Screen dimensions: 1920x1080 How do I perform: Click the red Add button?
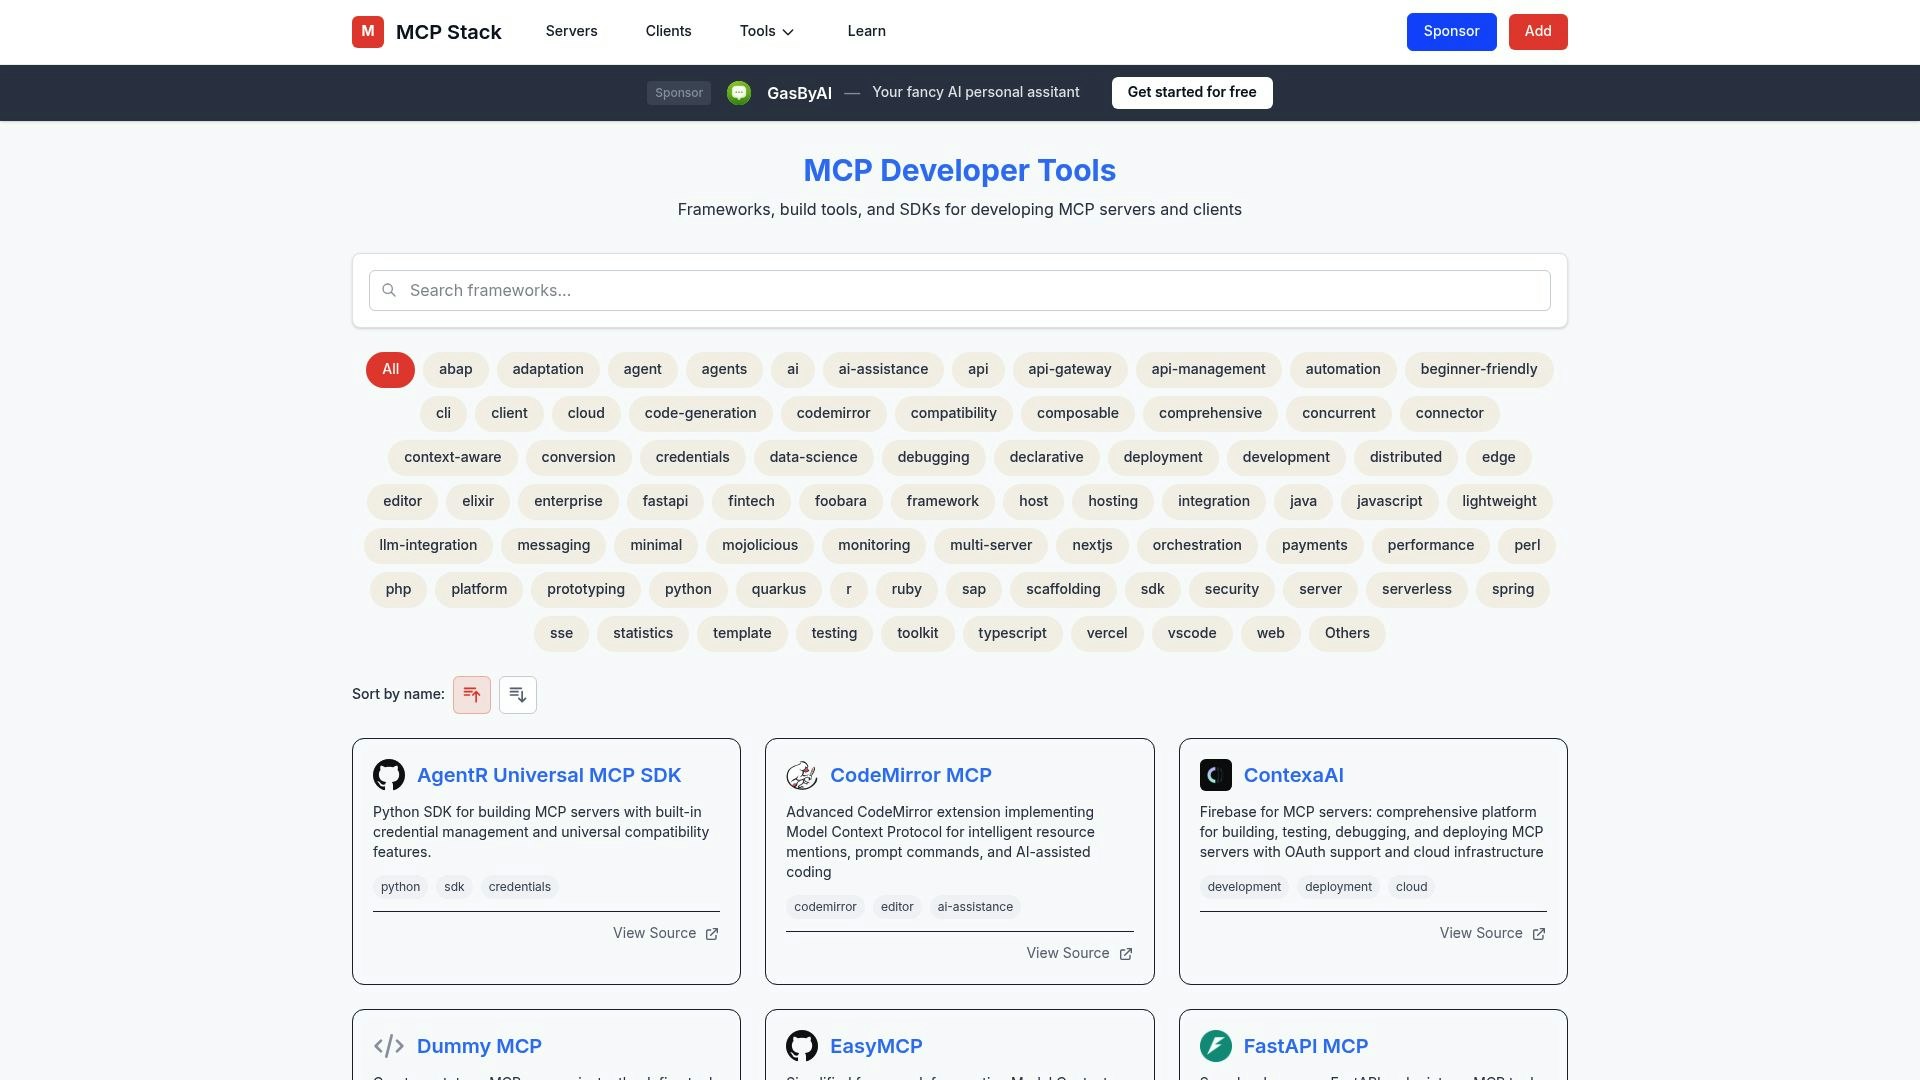pyautogui.click(x=1538, y=32)
